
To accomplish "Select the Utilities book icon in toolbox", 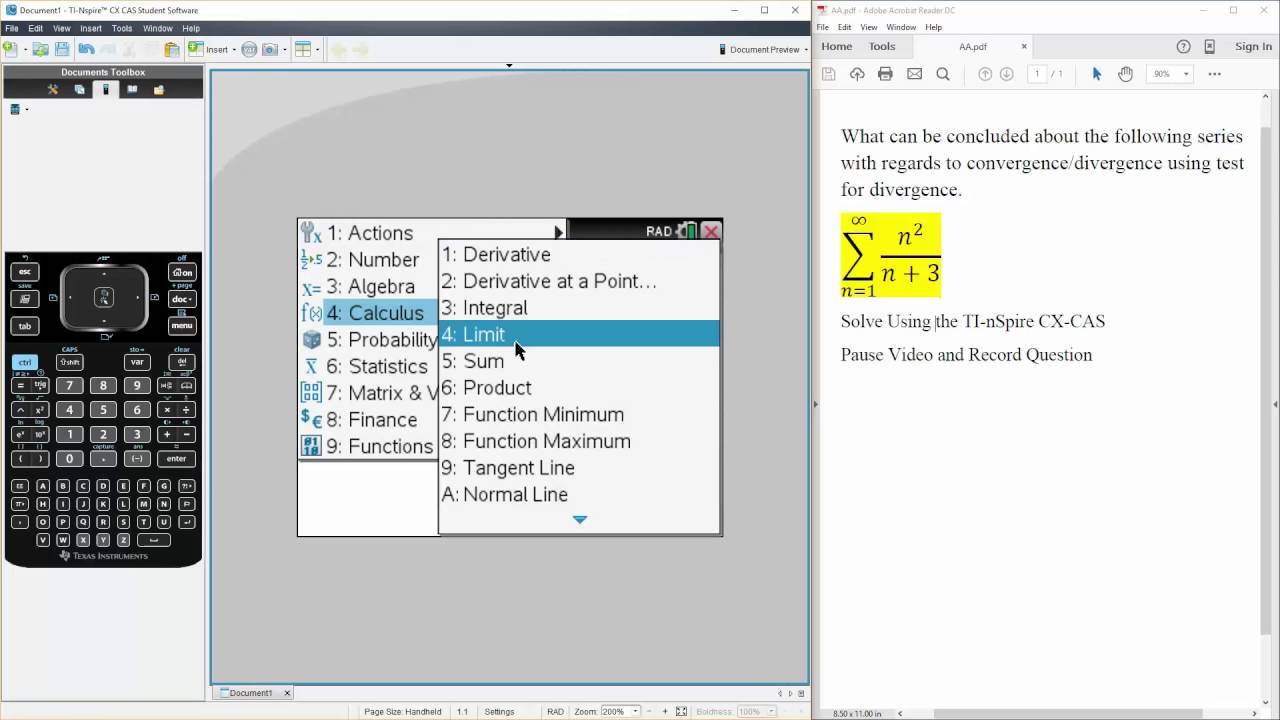I will (132, 89).
